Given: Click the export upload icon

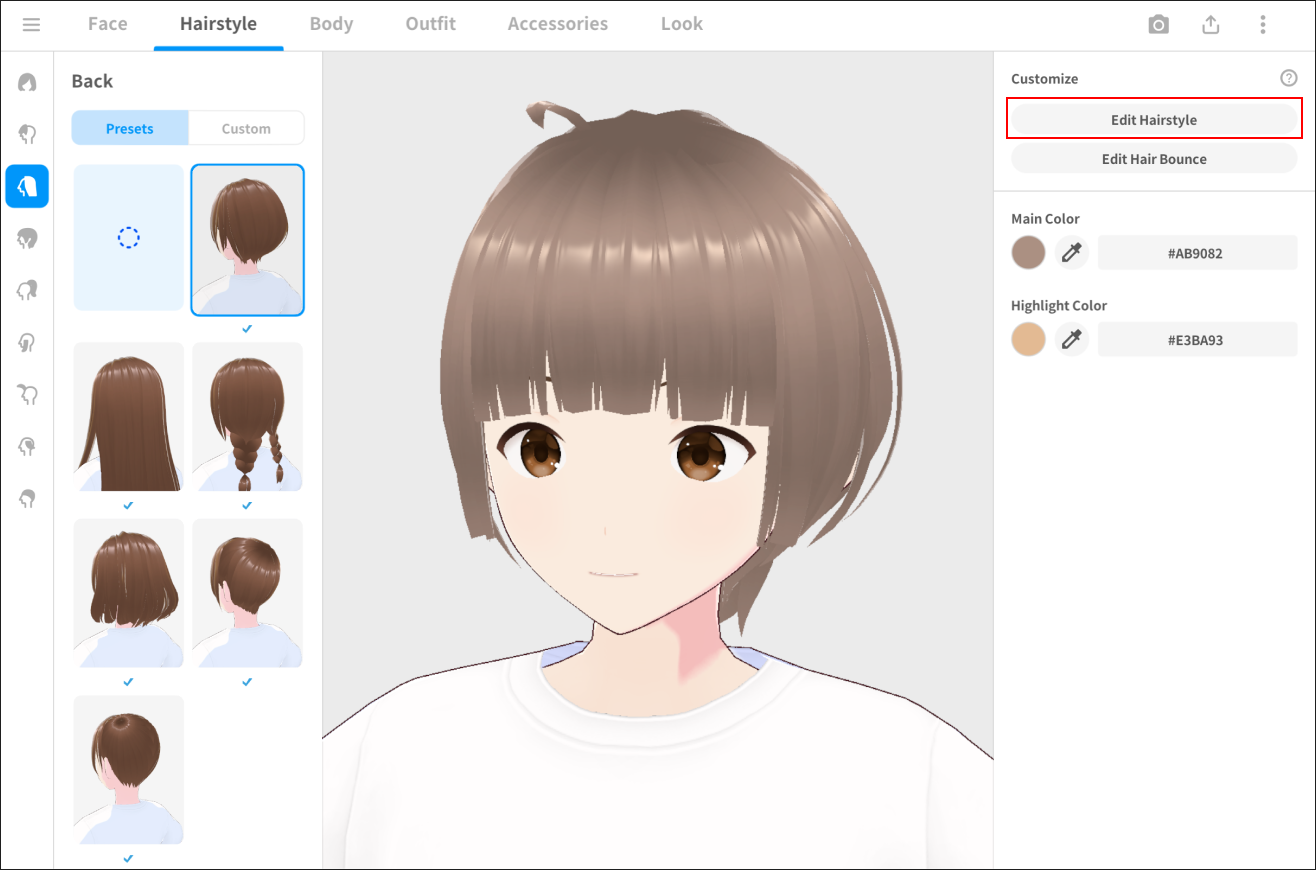Looking at the screenshot, I should 1210,25.
